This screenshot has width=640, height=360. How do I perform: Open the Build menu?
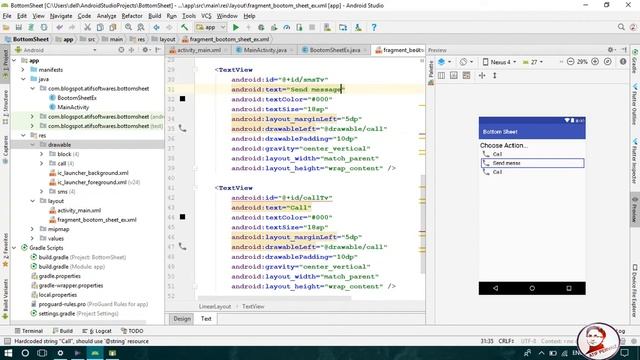pyautogui.click(x=154, y=16)
